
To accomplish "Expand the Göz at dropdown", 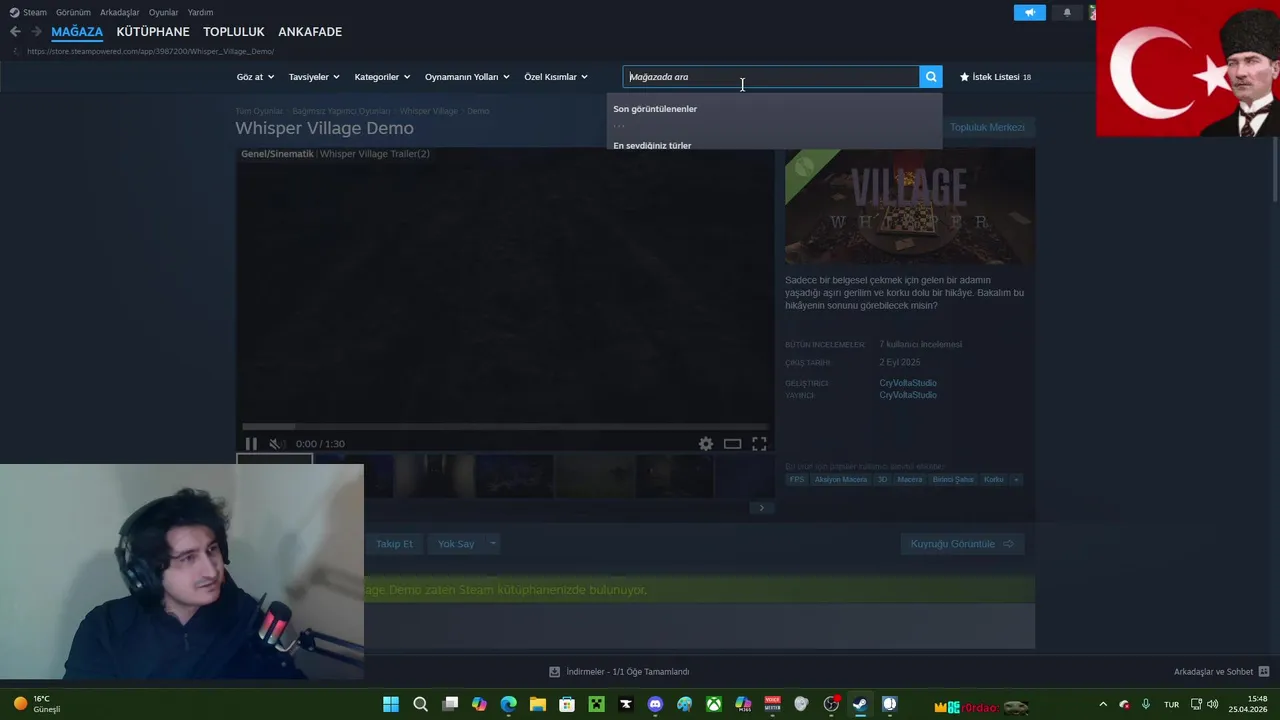I will pos(255,77).
